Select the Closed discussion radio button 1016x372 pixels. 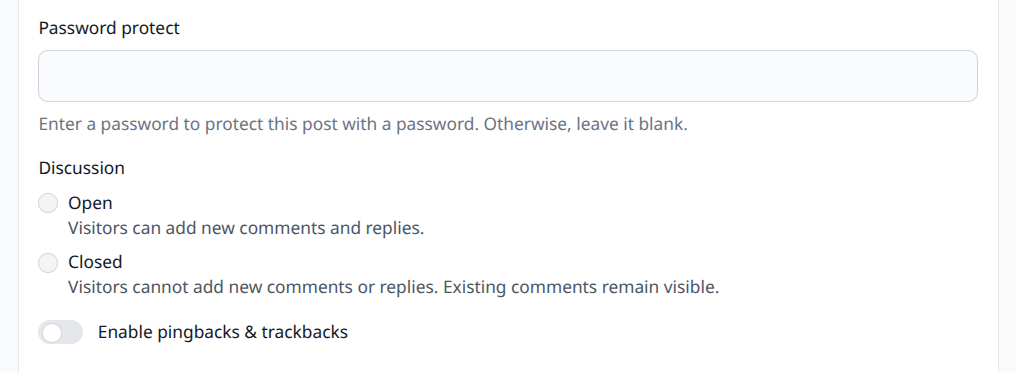click(48, 262)
